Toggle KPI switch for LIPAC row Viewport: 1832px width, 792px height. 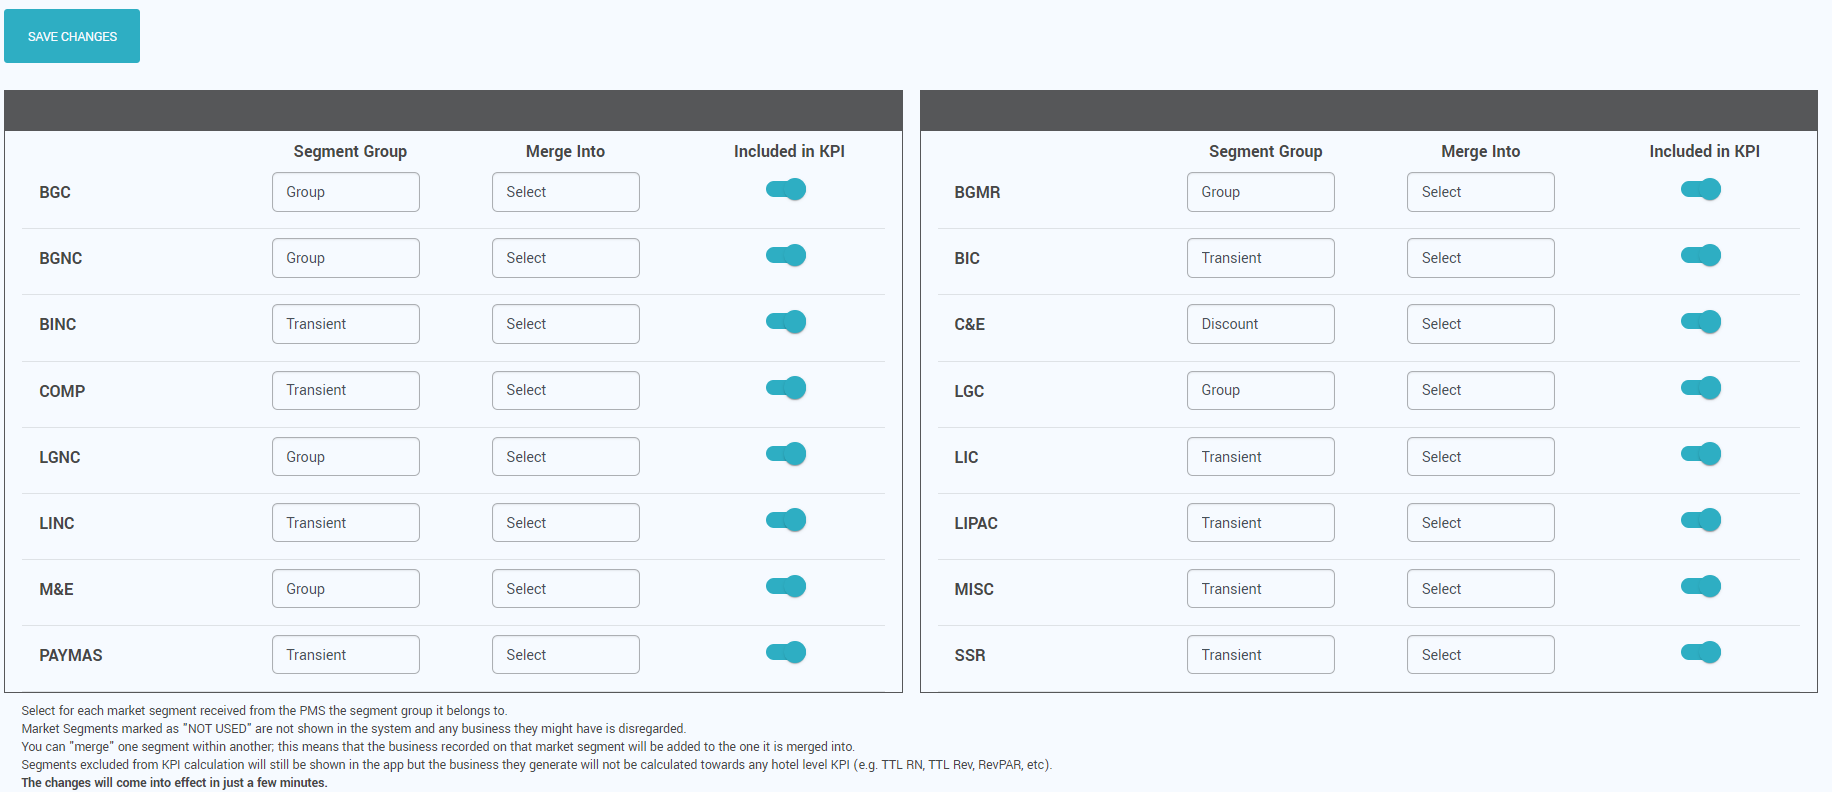1701,520
